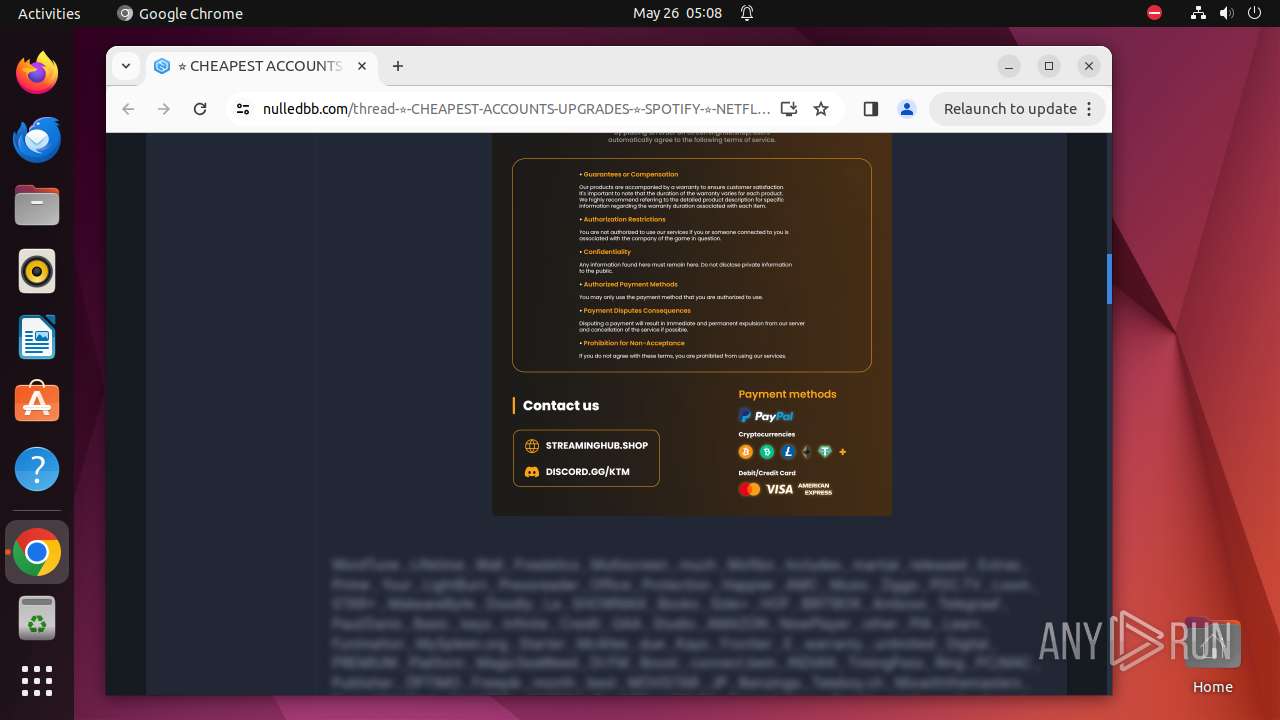This screenshot has height=720, width=1280.
Task: Open Firefox from the dock
Action: click(x=37, y=73)
